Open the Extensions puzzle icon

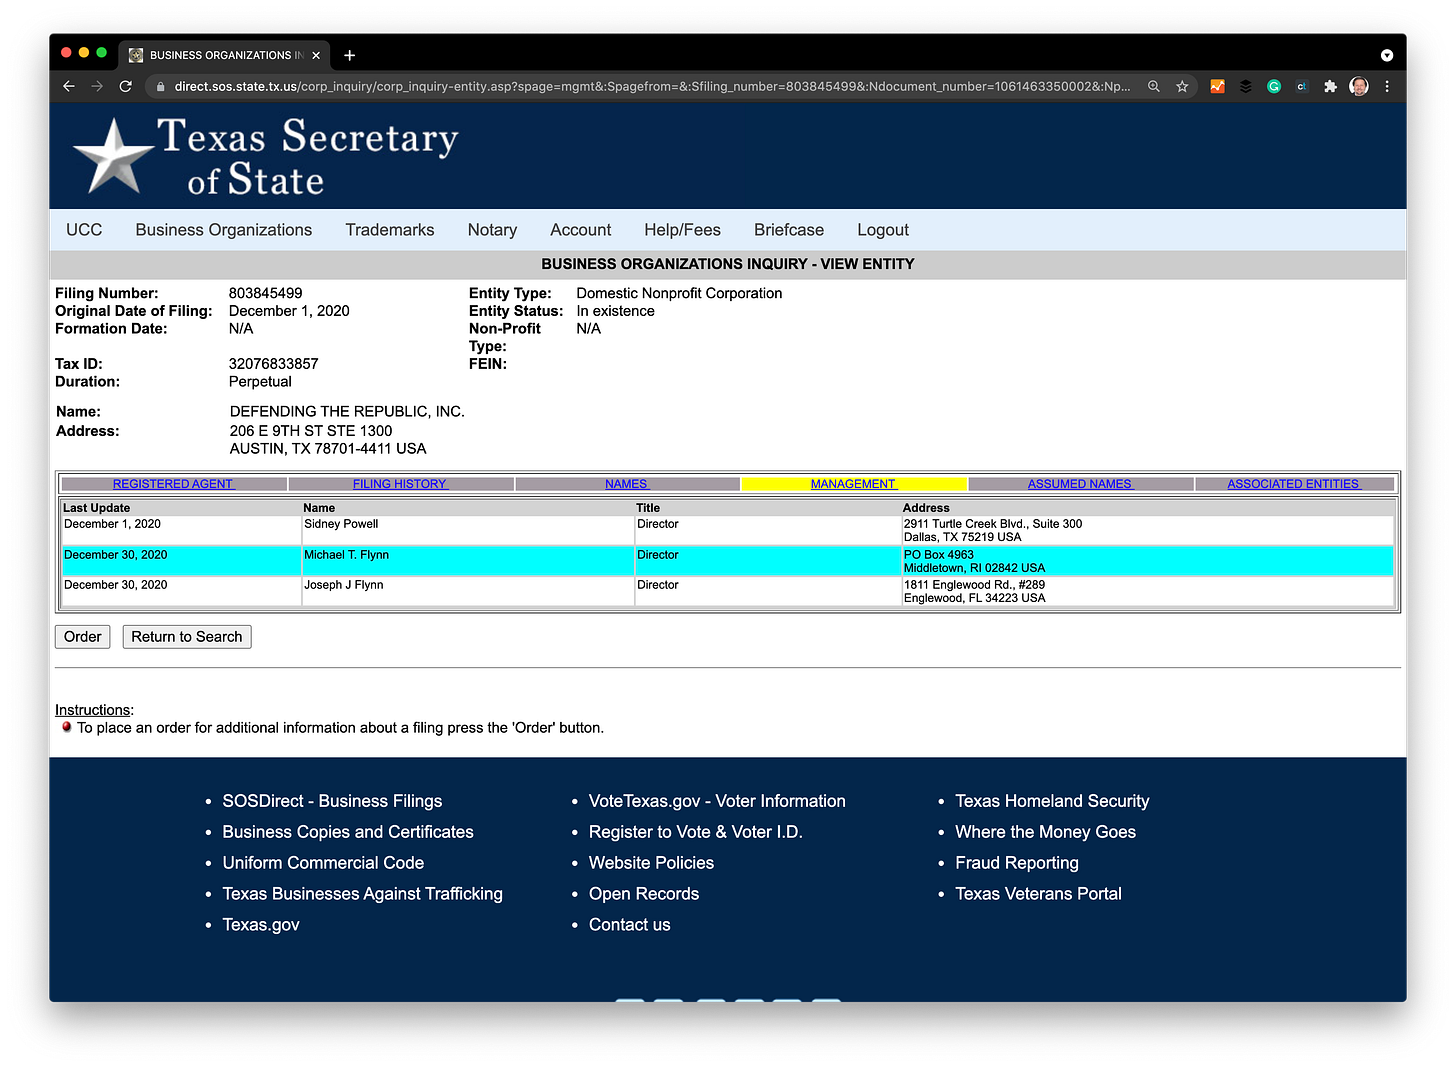tap(1330, 86)
